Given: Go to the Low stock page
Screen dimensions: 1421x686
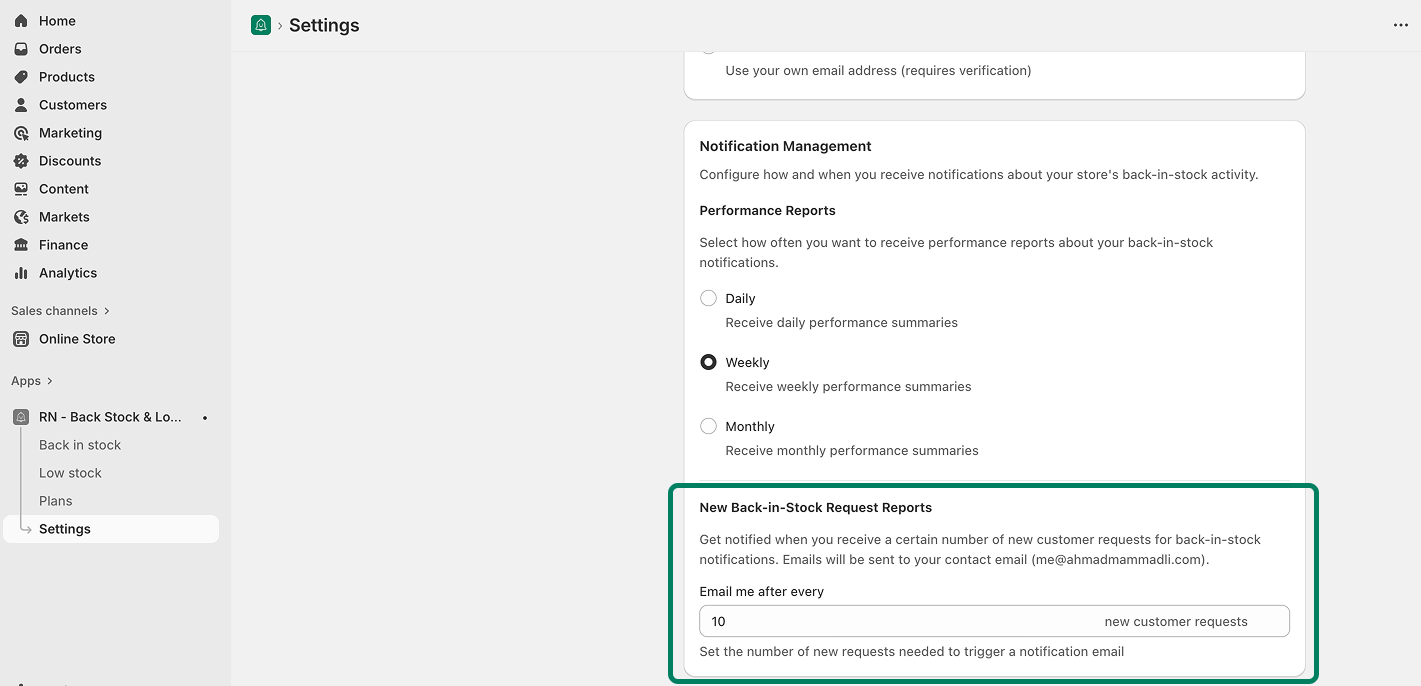Looking at the screenshot, I should point(70,473).
